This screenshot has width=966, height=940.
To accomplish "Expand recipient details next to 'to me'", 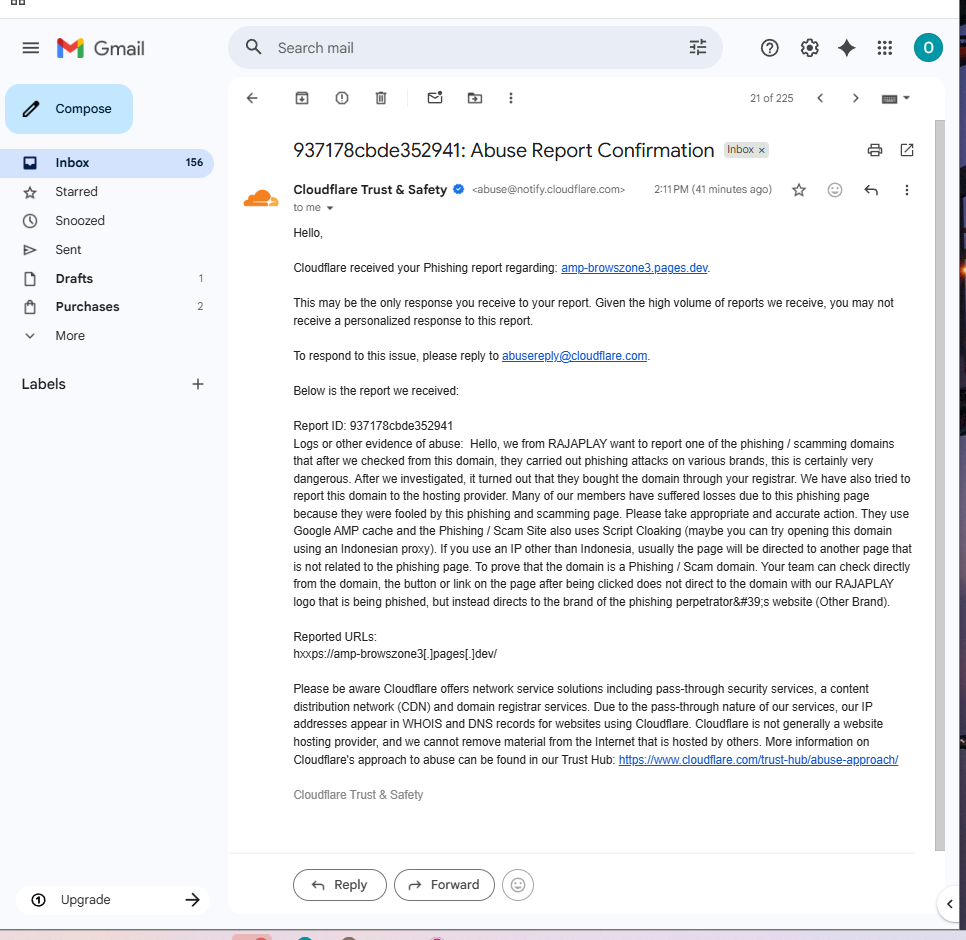I will tap(330, 208).
